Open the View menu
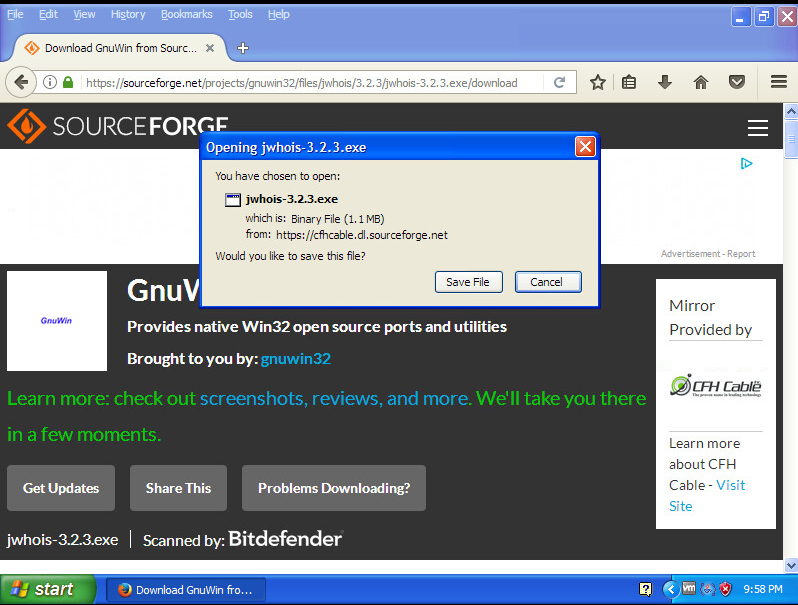This screenshot has height=605, width=798. click(x=84, y=14)
